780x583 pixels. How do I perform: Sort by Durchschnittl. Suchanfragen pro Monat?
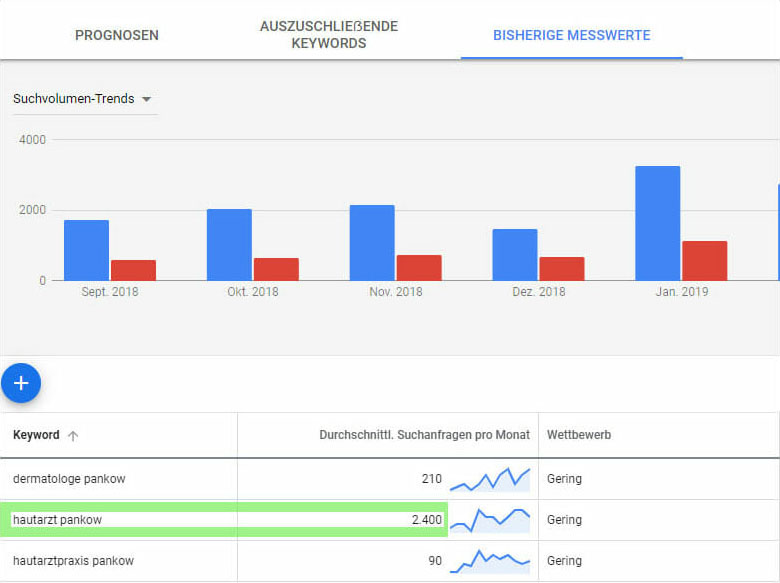[x=424, y=435]
